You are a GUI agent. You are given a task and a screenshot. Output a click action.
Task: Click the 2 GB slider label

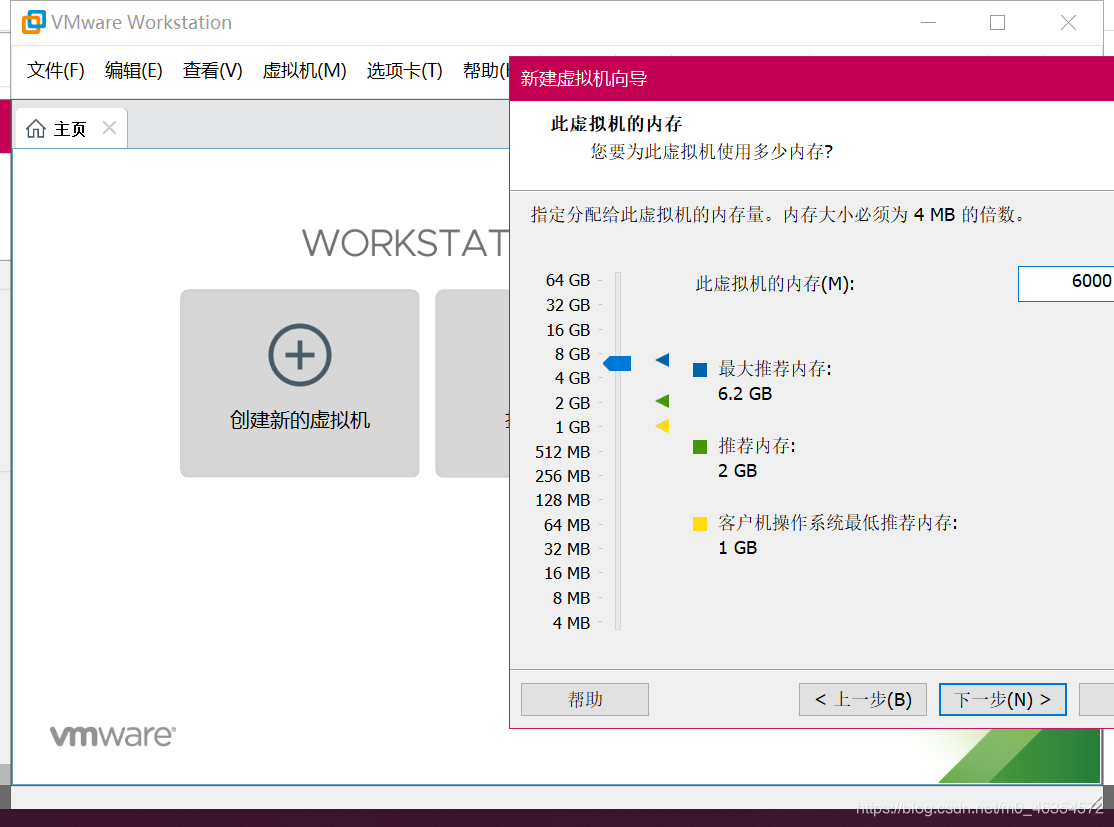tap(572, 403)
